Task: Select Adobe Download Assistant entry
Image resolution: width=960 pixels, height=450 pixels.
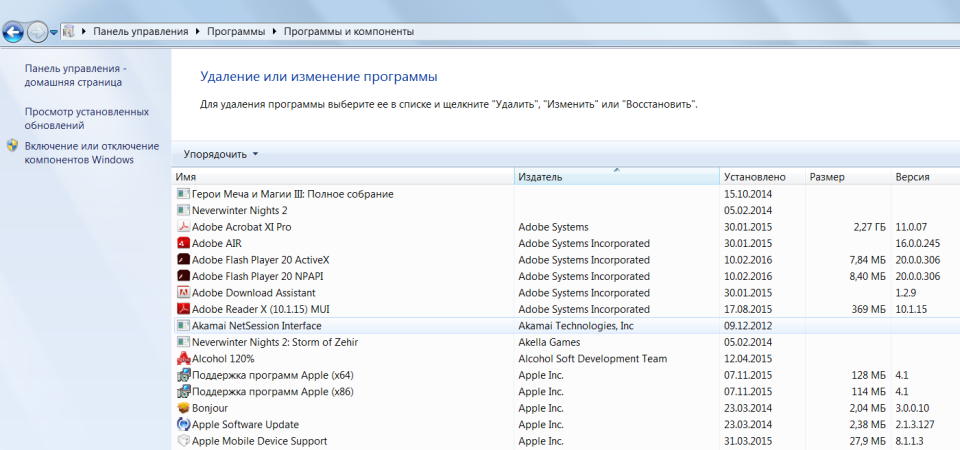Action: click(254, 293)
